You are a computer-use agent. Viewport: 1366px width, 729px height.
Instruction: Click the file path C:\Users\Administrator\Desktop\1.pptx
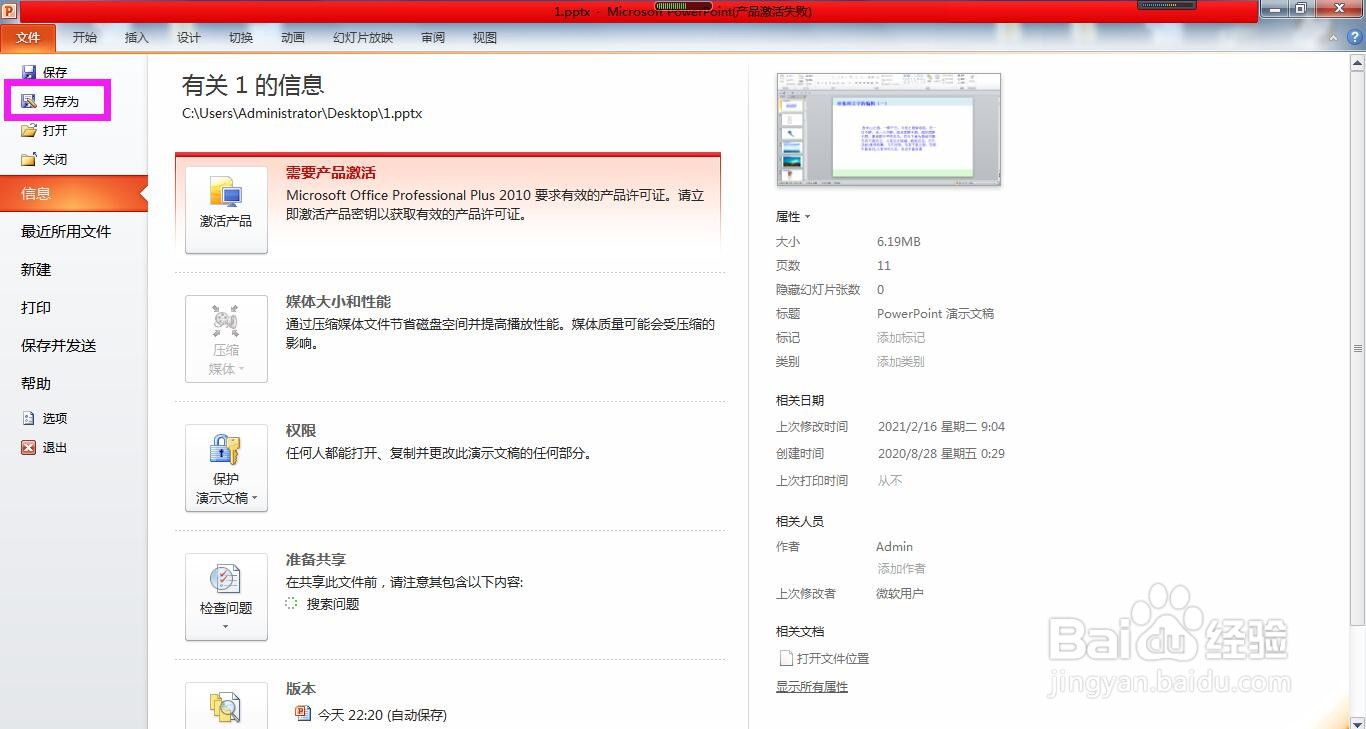tap(302, 113)
